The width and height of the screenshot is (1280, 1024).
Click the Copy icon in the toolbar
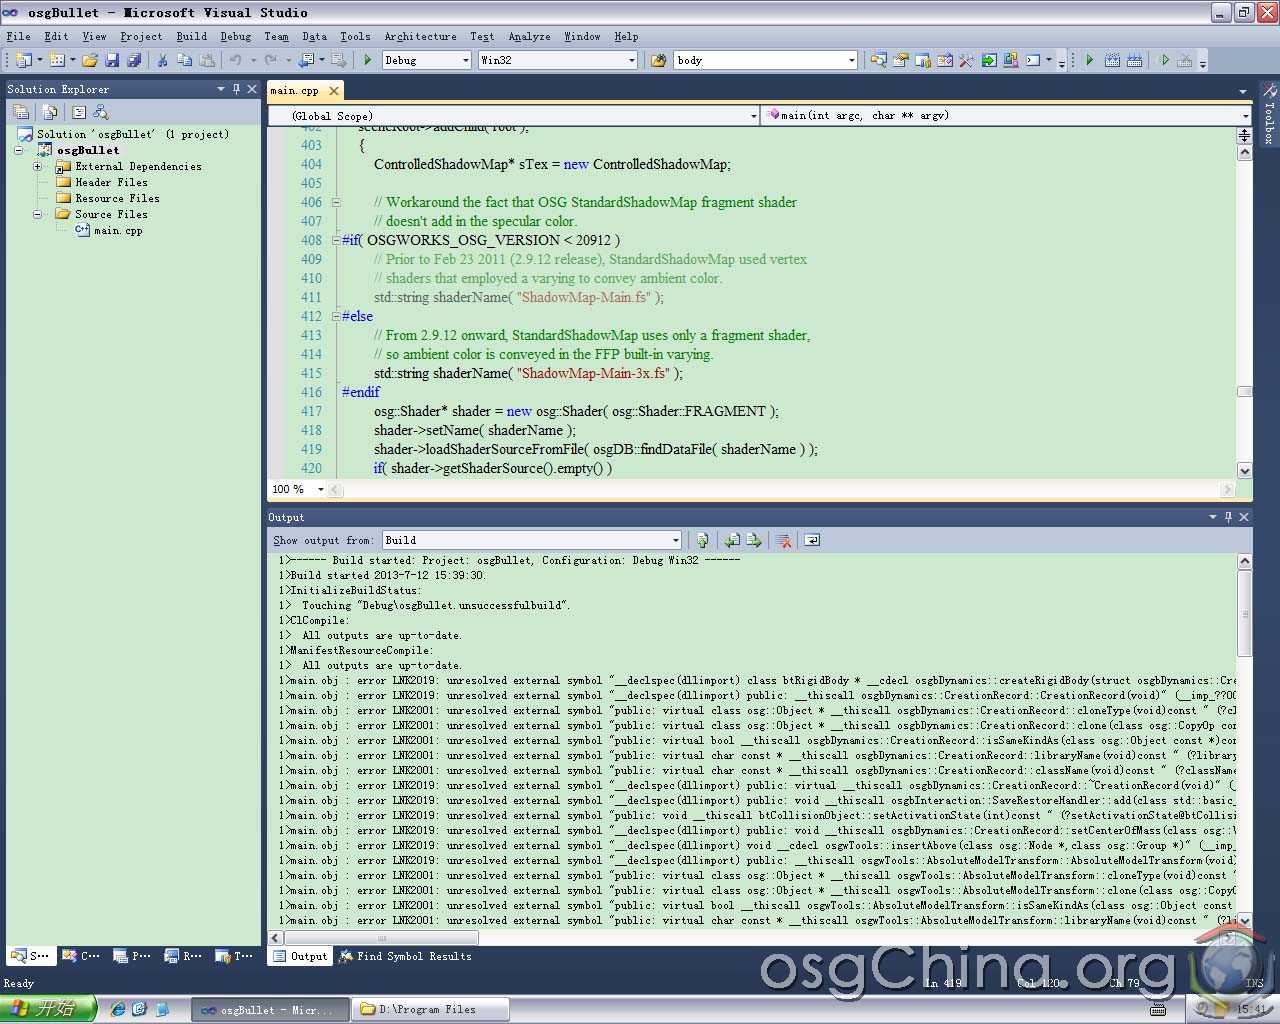(x=184, y=60)
